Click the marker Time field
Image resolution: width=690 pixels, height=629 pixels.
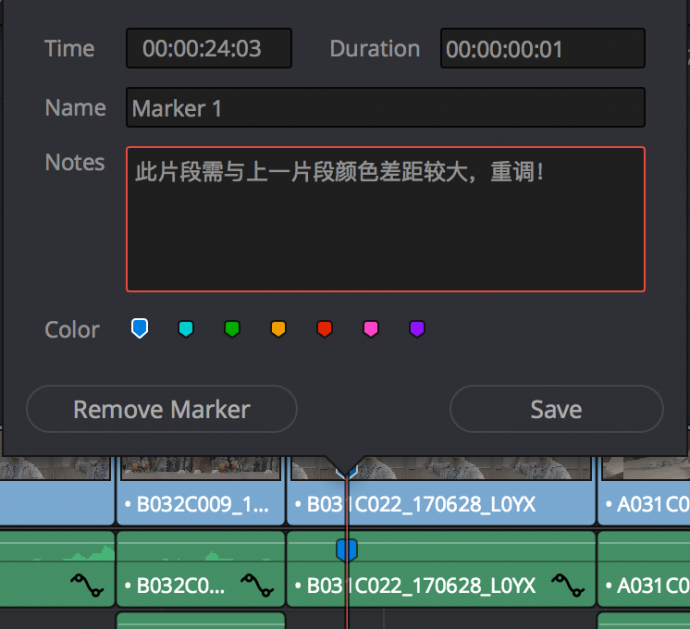208,48
